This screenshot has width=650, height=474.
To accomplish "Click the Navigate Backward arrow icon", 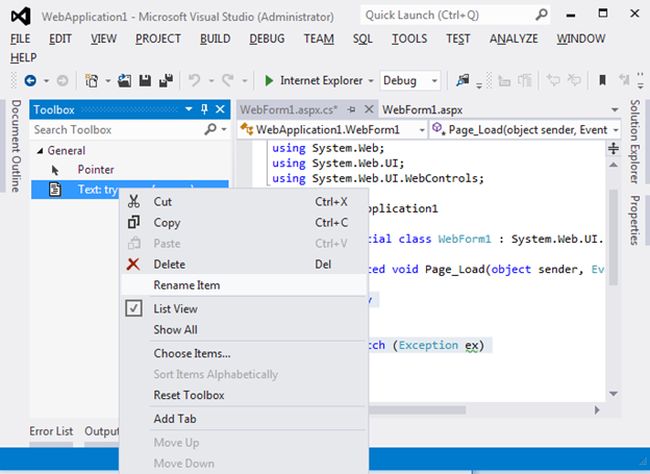I will [30, 80].
